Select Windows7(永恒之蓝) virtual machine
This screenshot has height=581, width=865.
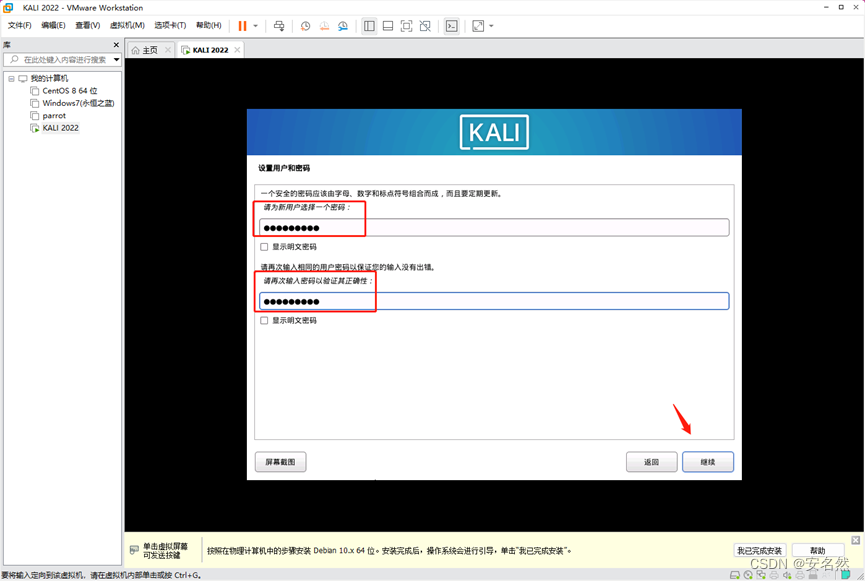tap(78, 103)
